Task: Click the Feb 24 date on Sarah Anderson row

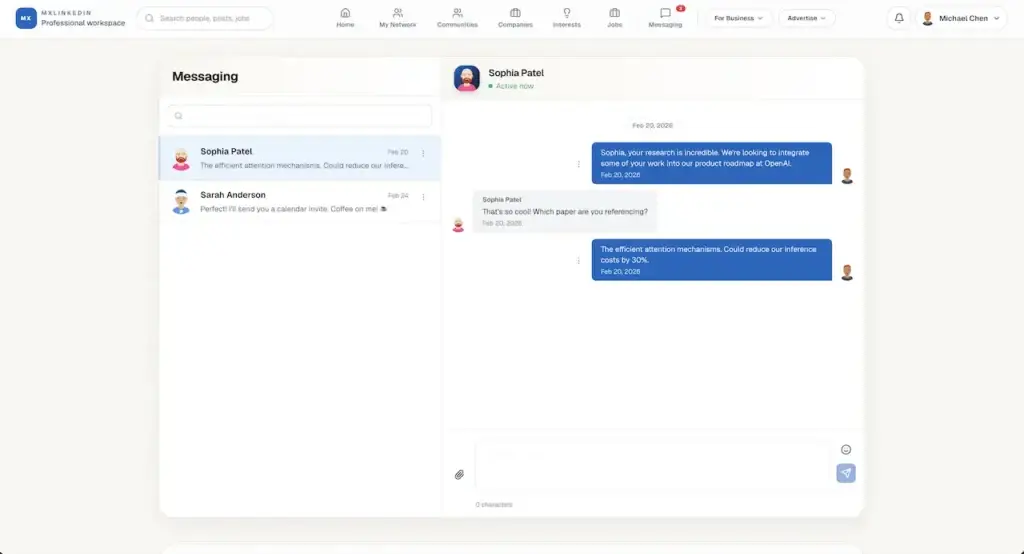Action: [x=398, y=195]
